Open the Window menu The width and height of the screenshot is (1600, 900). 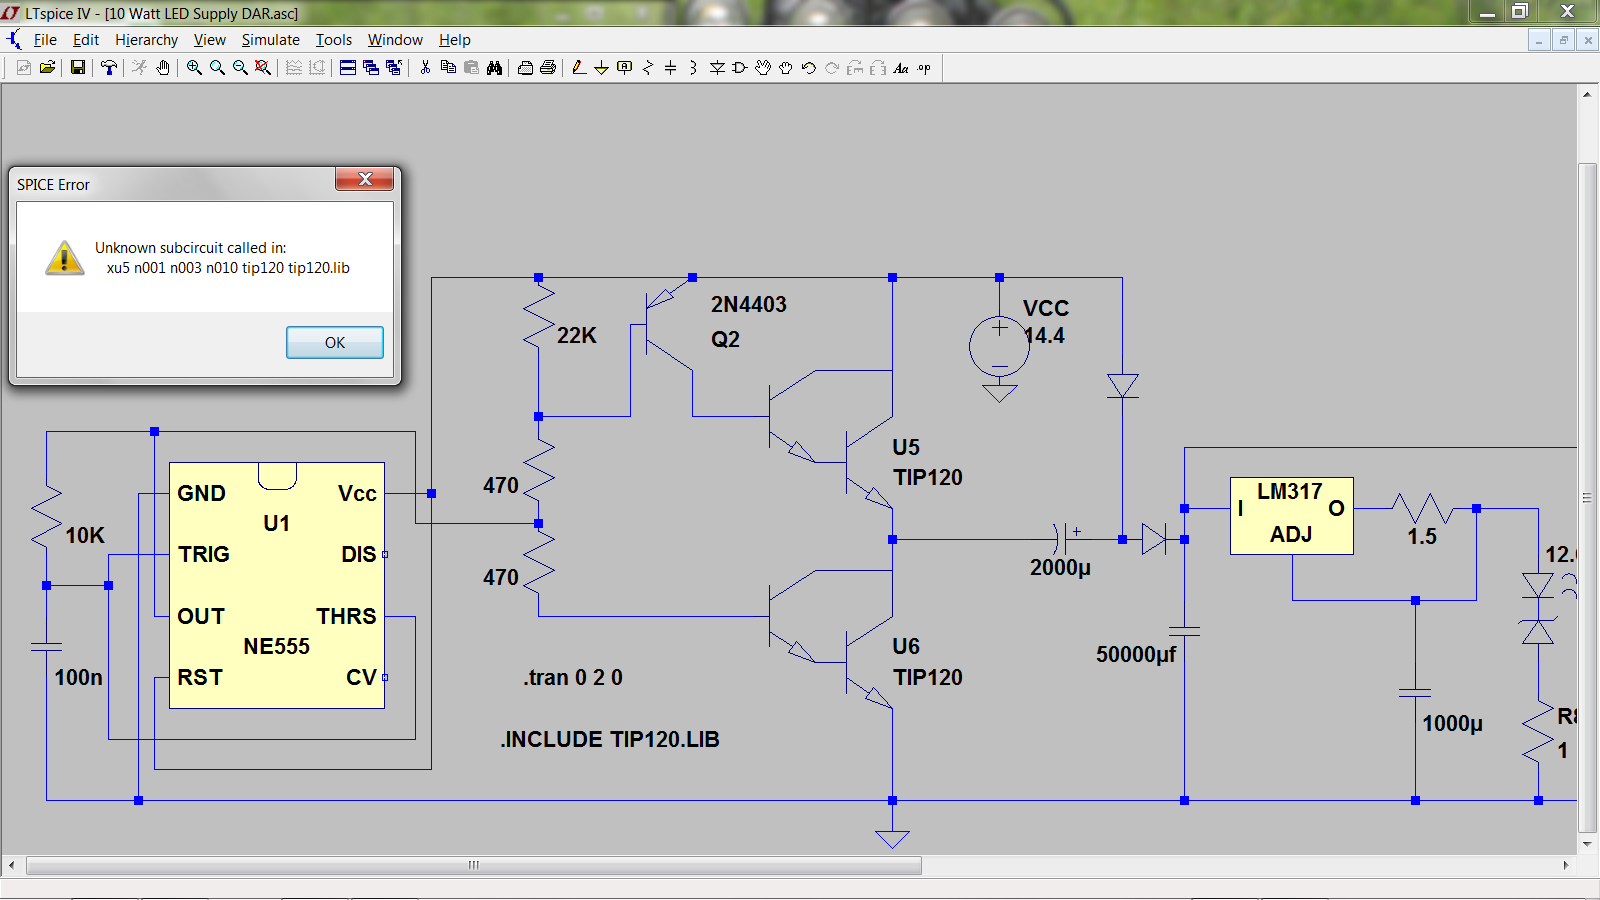[x=395, y=40]
